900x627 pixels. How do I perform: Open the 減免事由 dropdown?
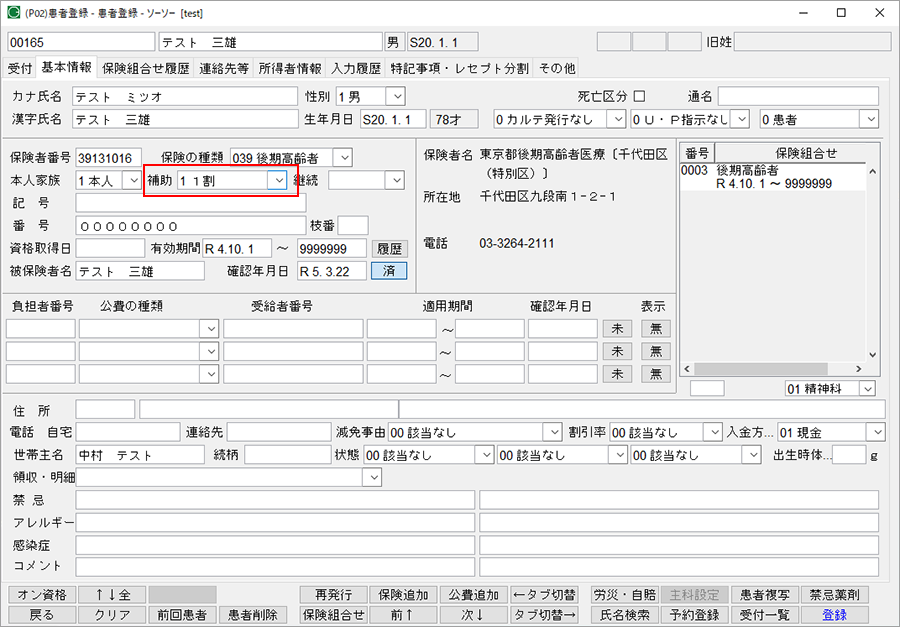(x=555, y=431)
